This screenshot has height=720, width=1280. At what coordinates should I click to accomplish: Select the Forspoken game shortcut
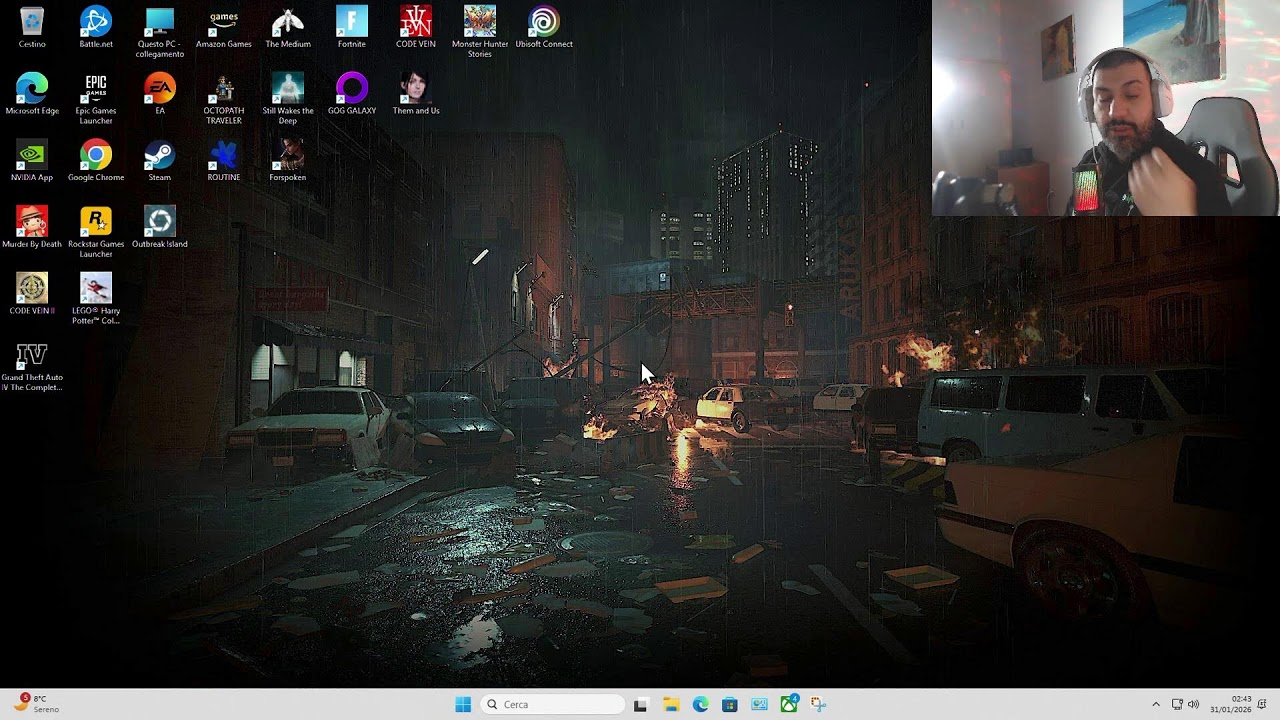[x=288, y=162]
